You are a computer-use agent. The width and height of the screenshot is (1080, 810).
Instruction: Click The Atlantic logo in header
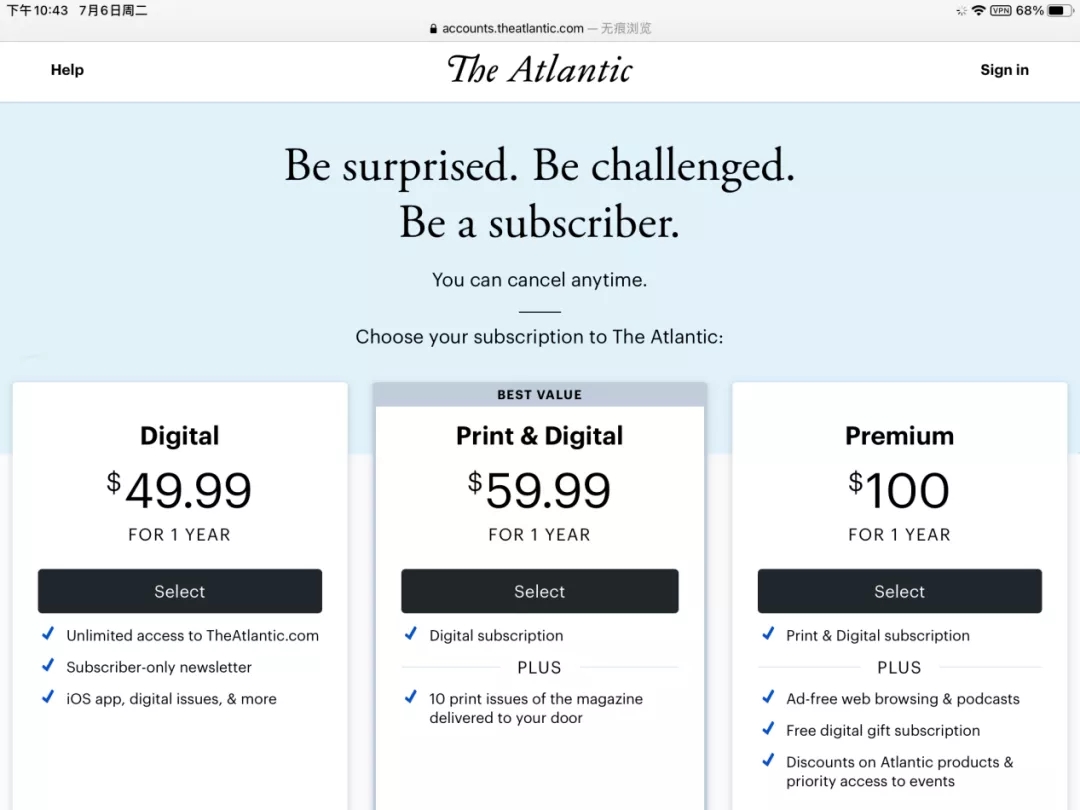point(540,69)
